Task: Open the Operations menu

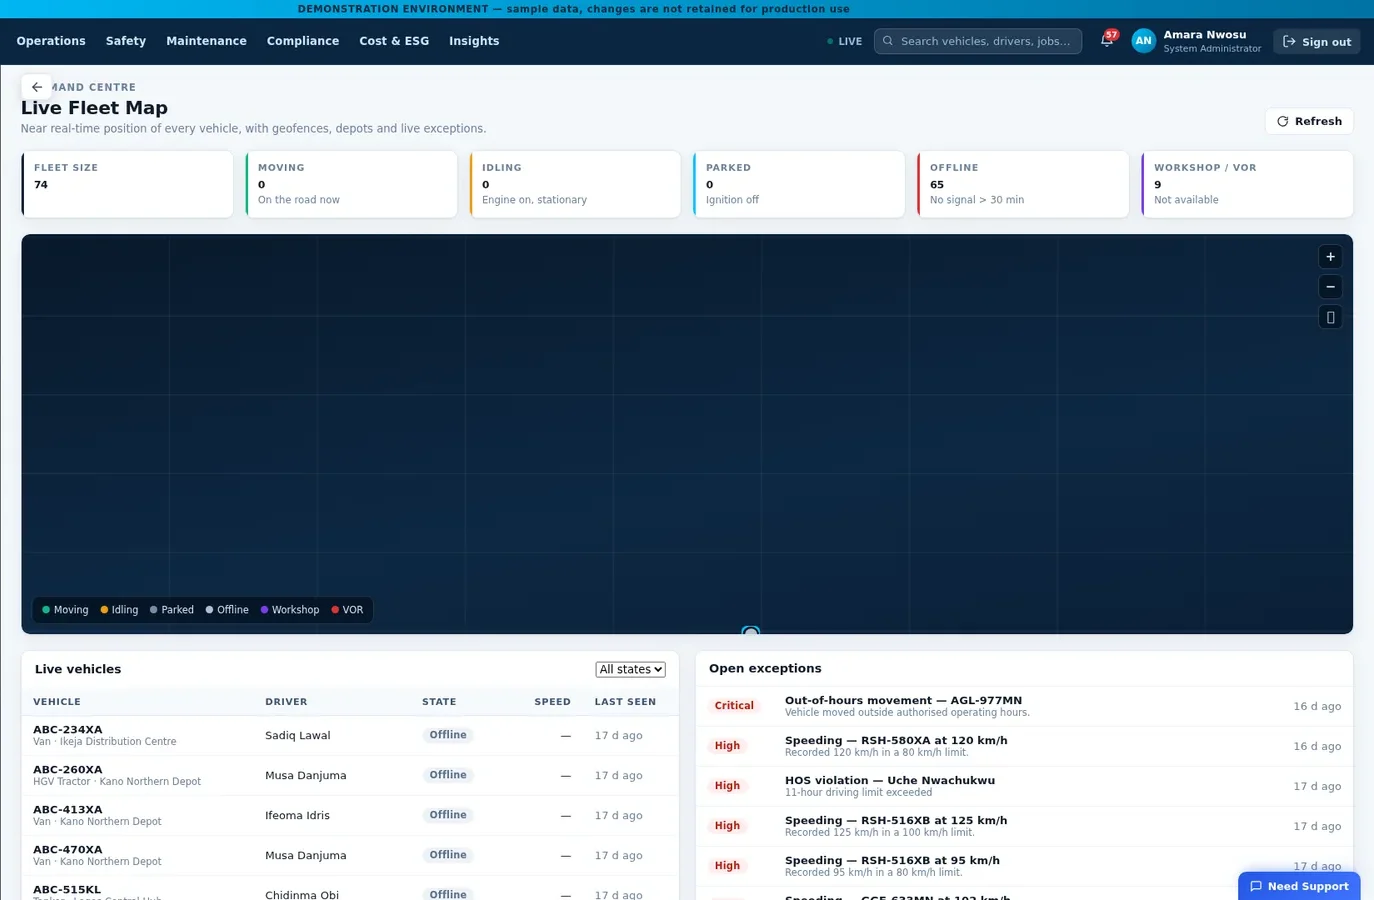Action: [51, 41]
